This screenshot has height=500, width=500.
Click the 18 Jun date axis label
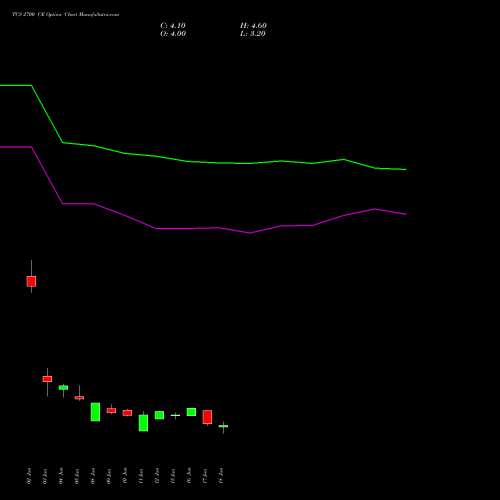221,476
